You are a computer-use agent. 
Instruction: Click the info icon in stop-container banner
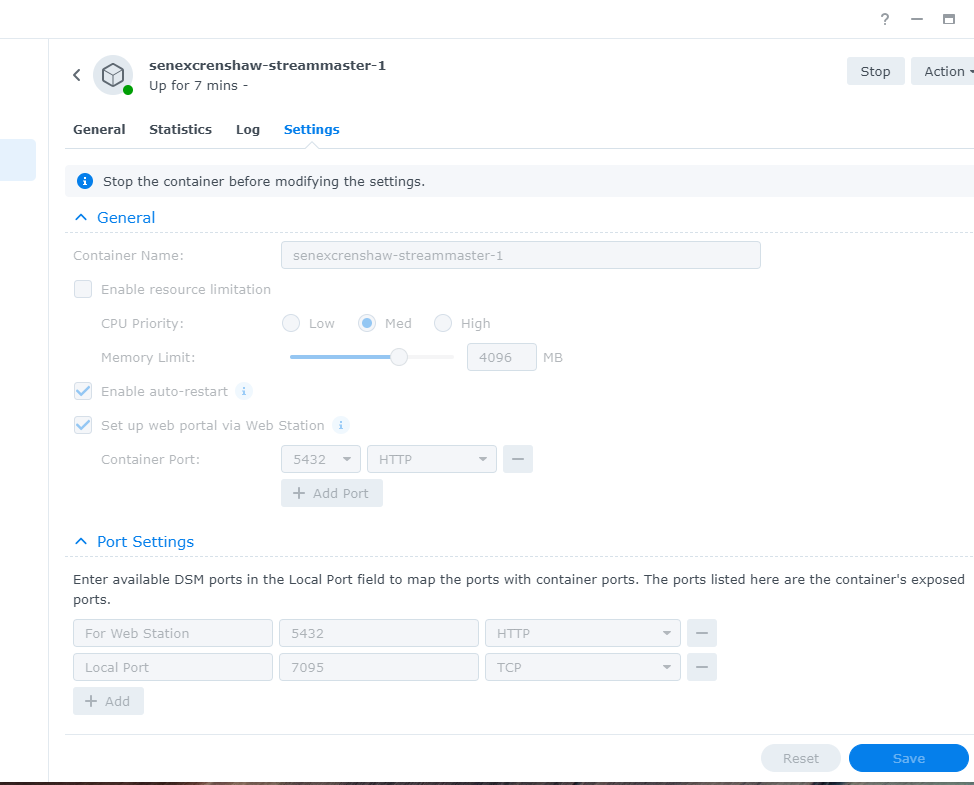tap(84, 181)
